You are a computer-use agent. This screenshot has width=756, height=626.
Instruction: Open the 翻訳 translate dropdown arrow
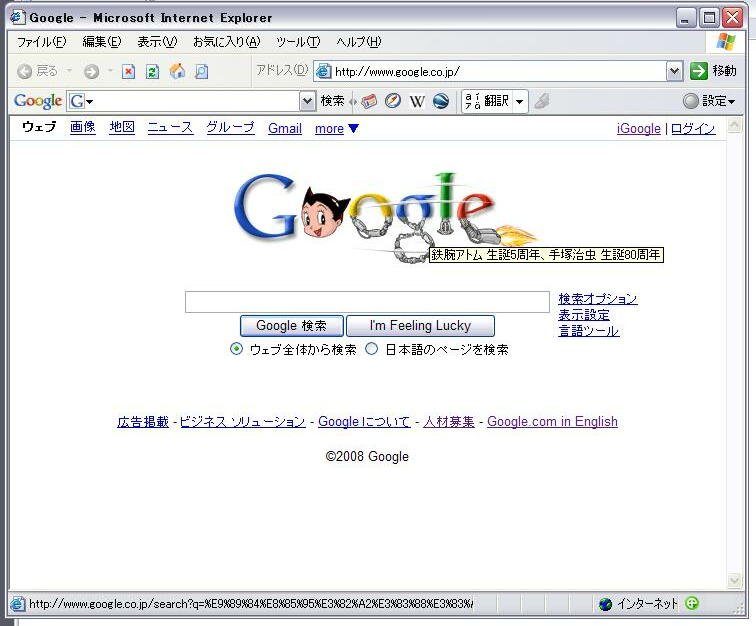(x=519, y=101)
